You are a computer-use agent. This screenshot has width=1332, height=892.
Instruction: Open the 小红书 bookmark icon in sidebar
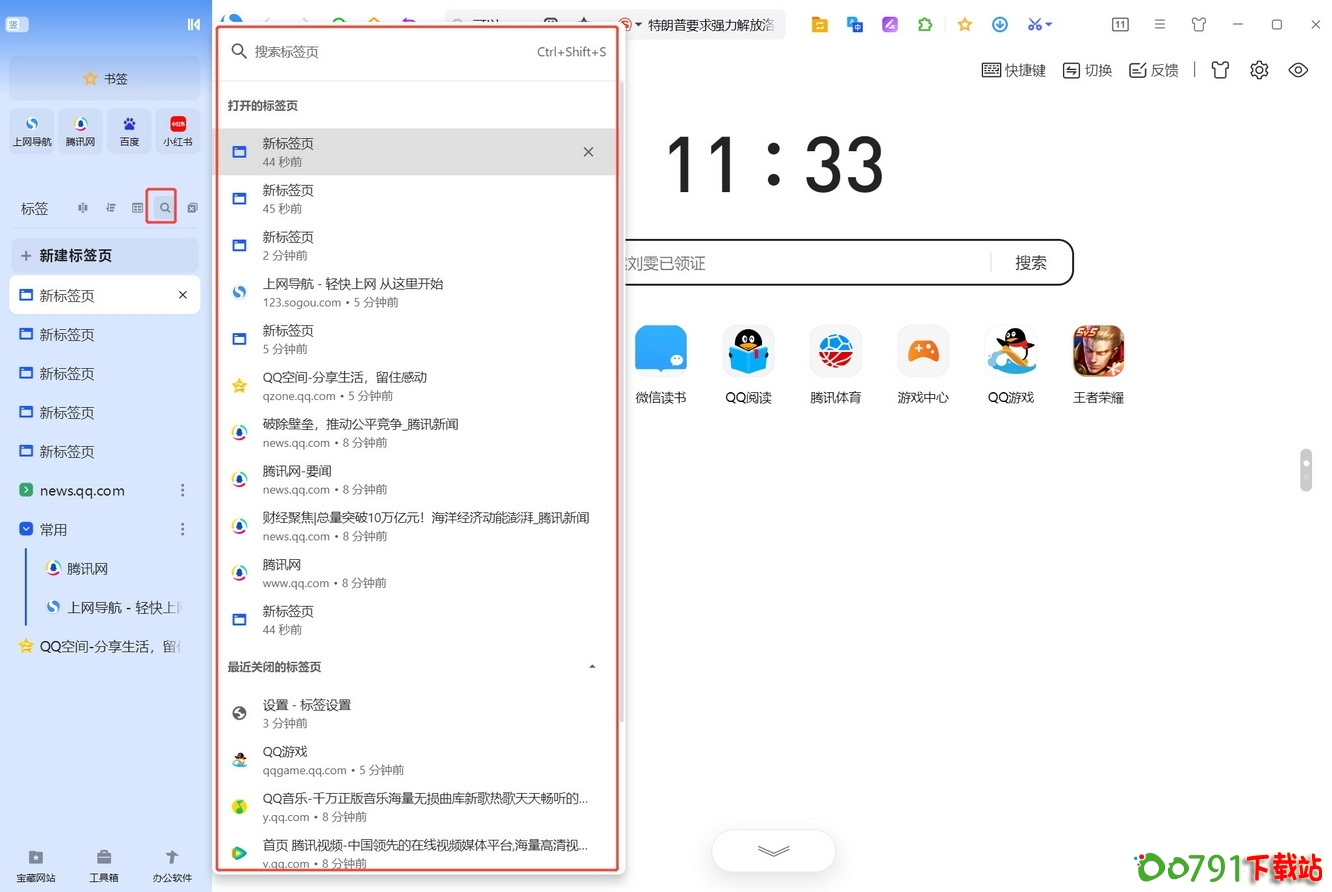177,130
